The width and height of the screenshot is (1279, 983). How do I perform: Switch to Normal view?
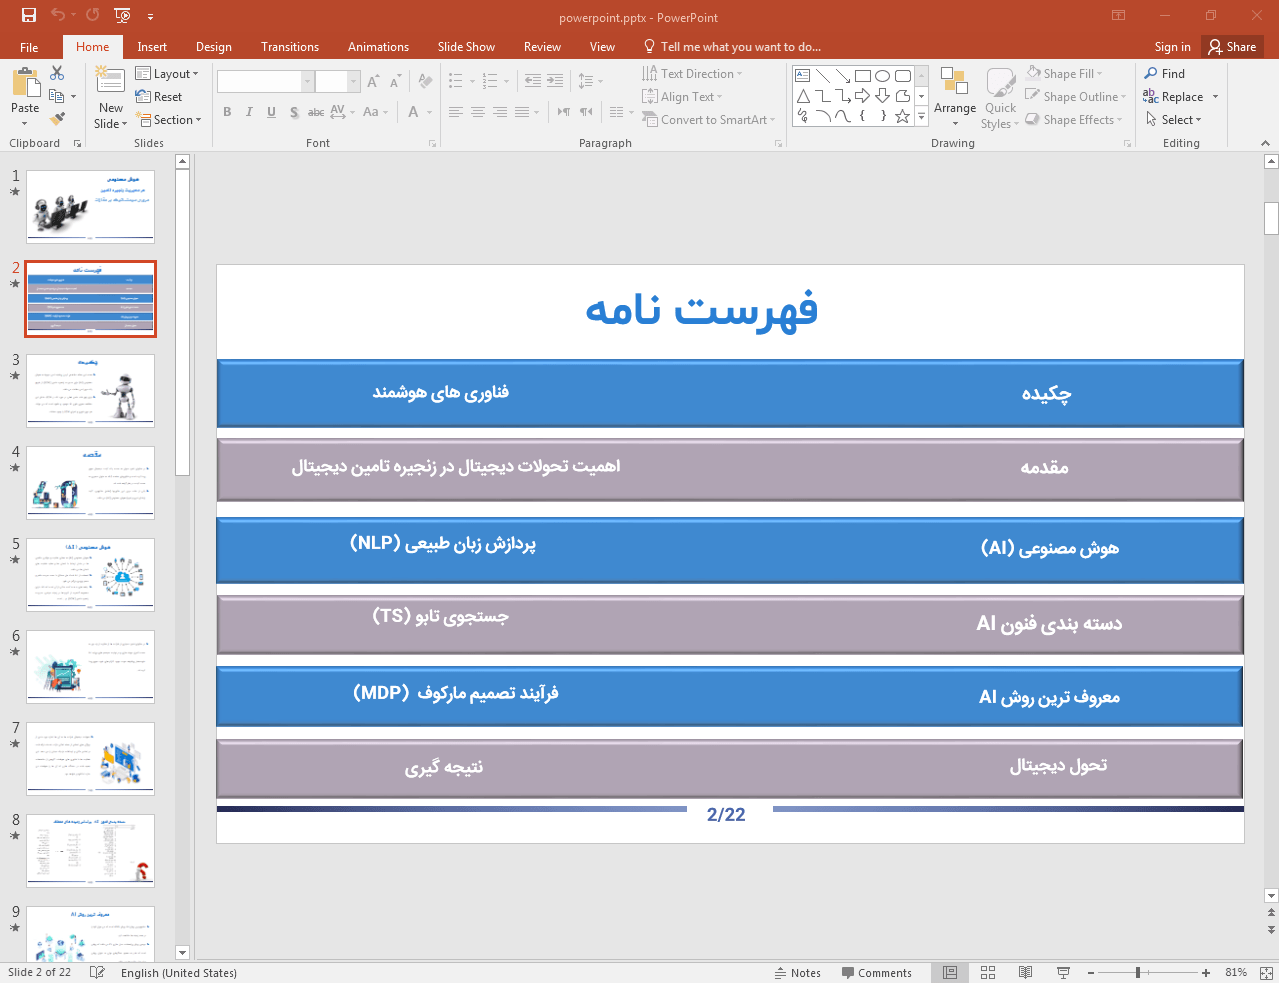point(950,972)
